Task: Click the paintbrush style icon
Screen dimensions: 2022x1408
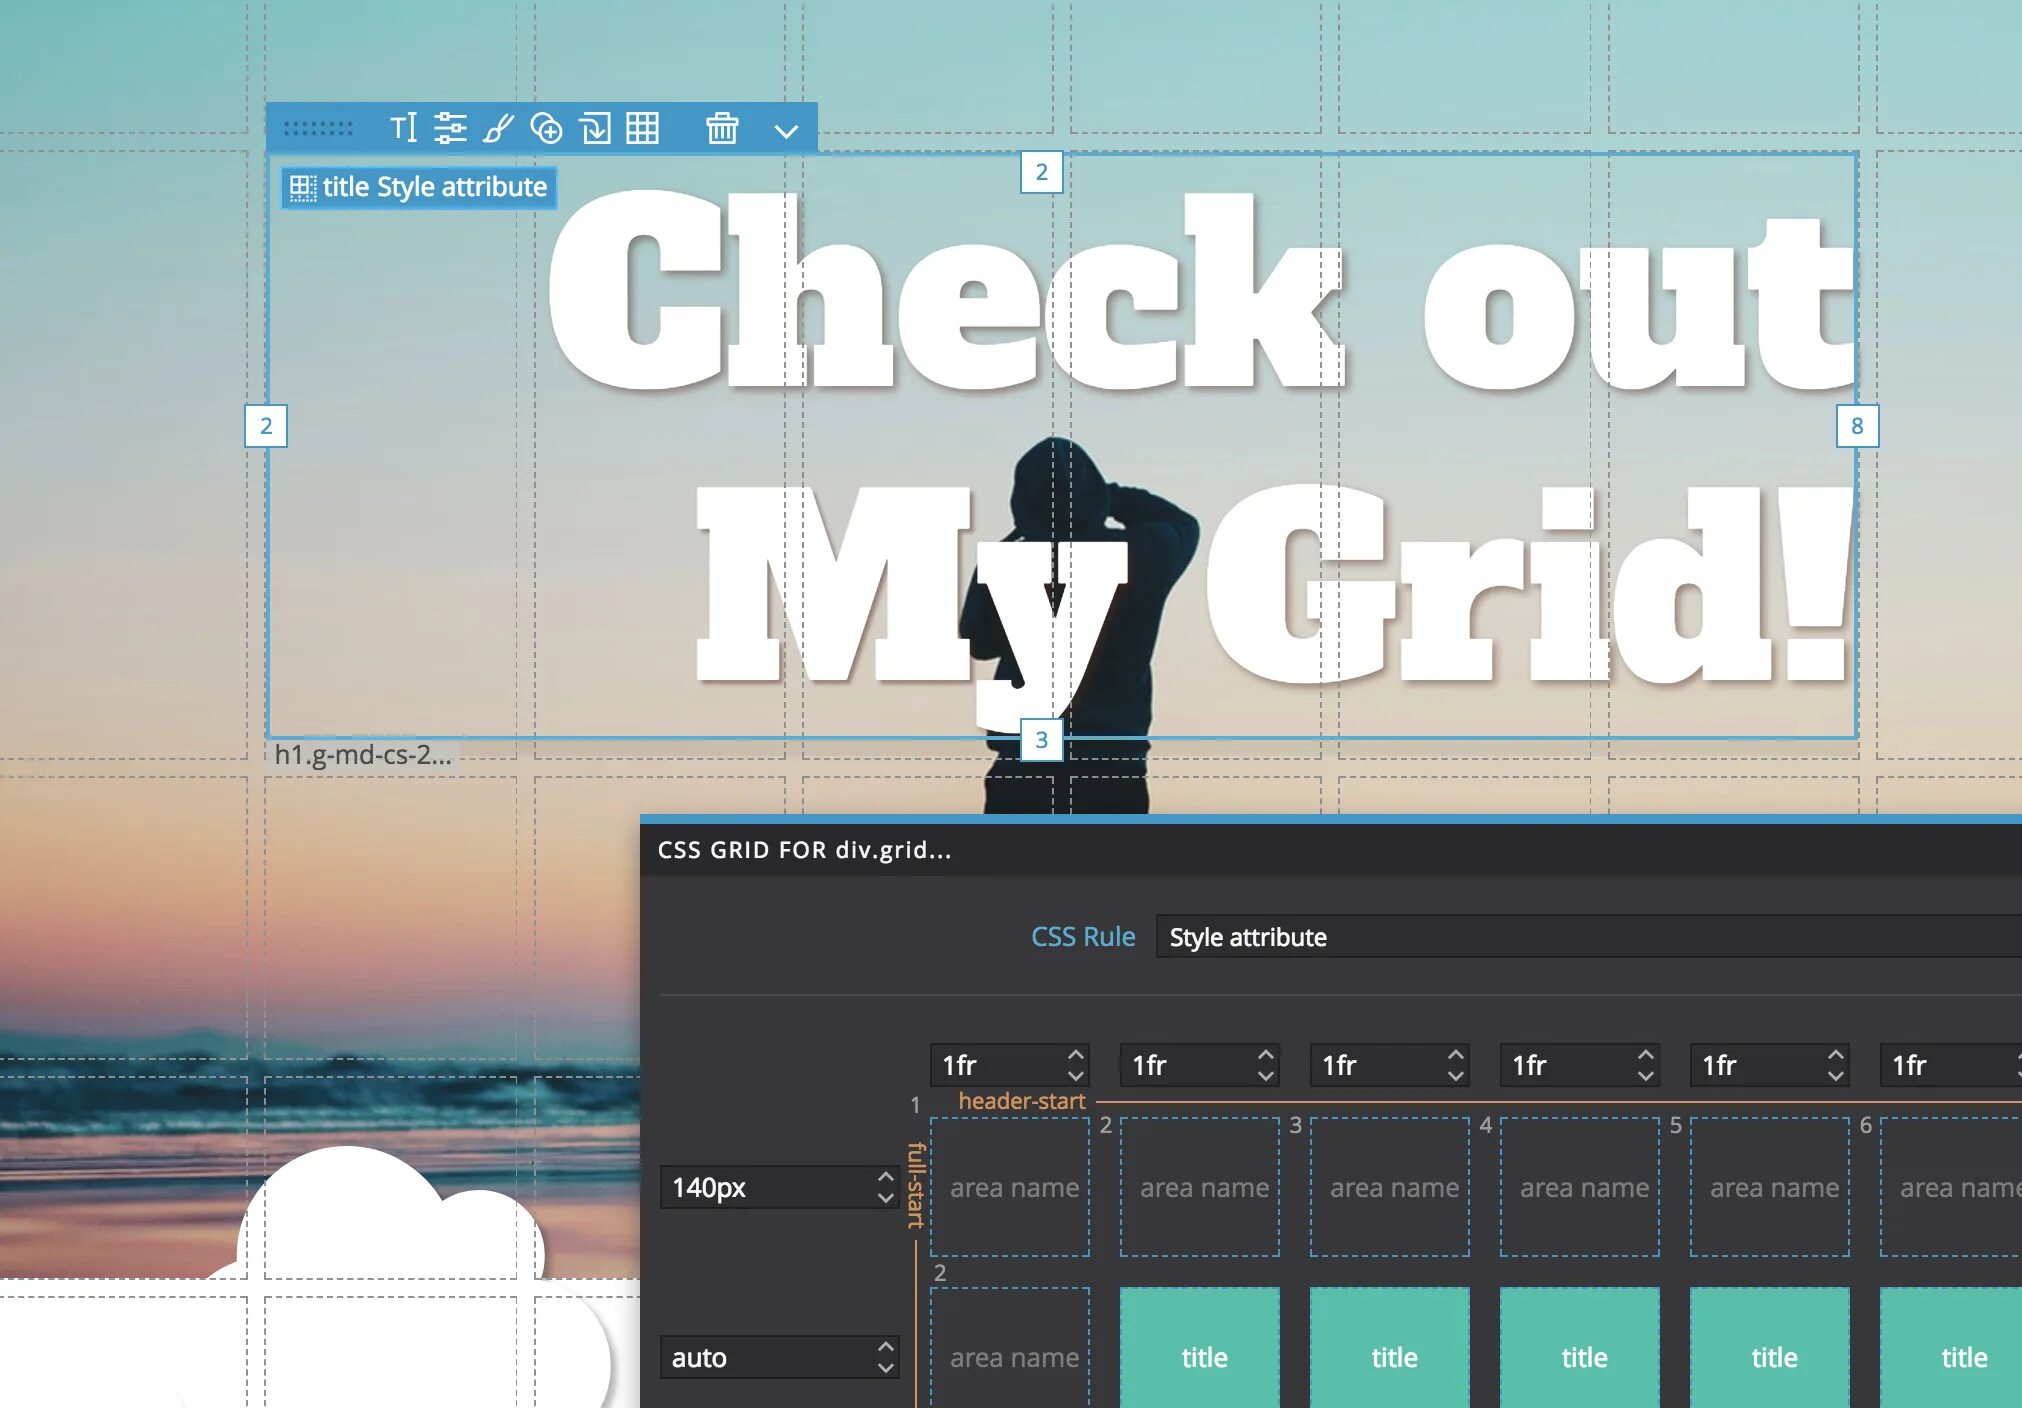Action: tap(498, 128)
